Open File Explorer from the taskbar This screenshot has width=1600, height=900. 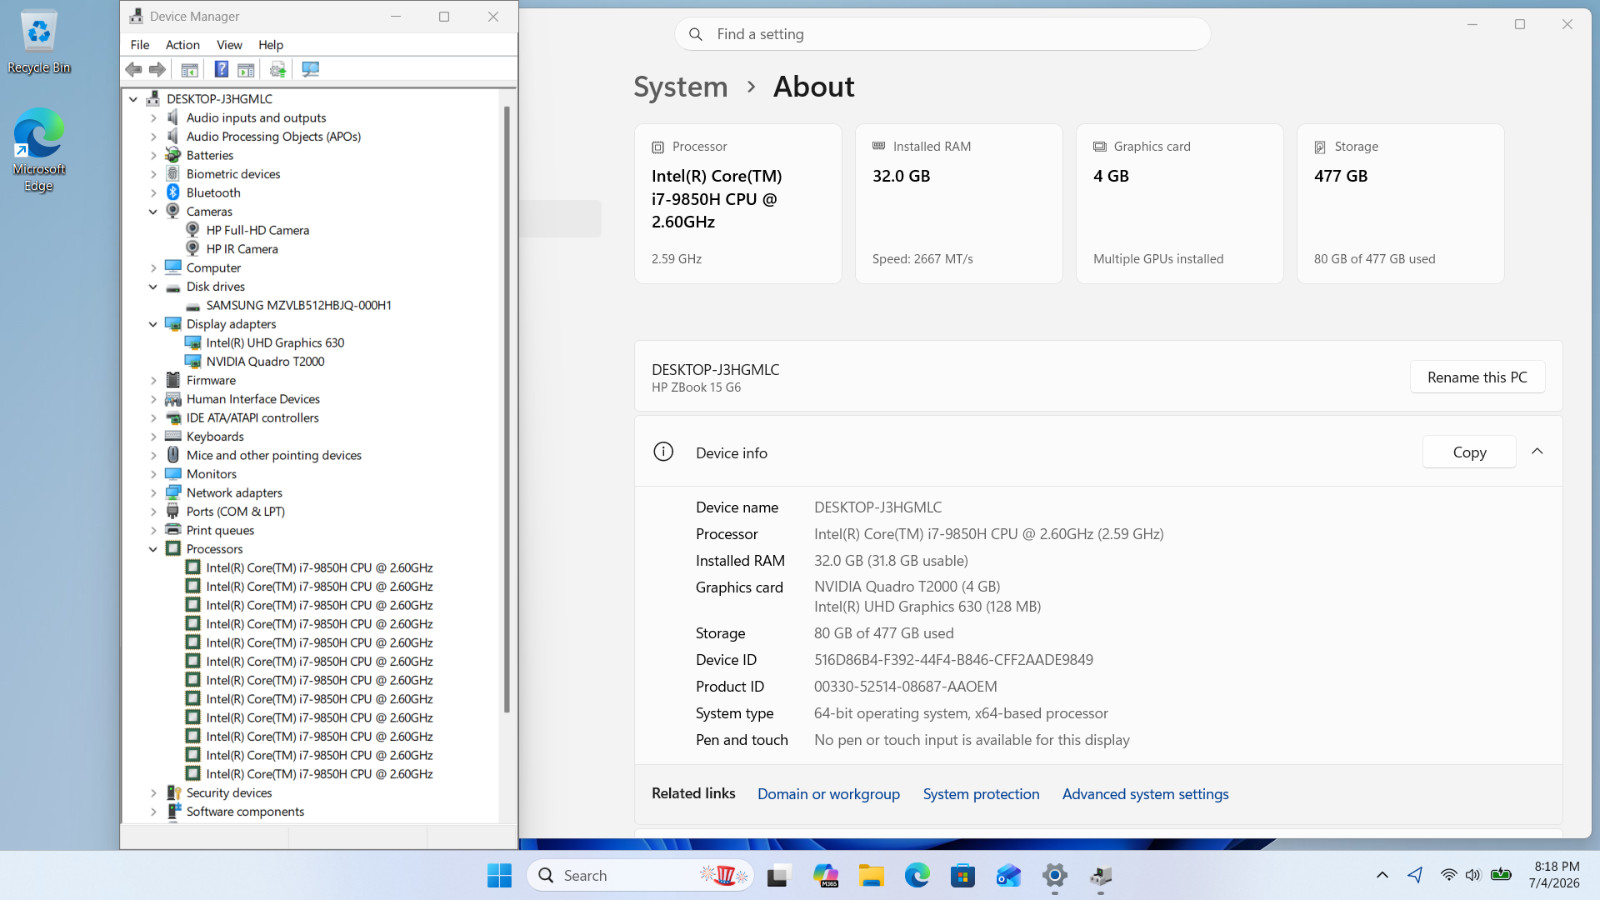point(871,876)
